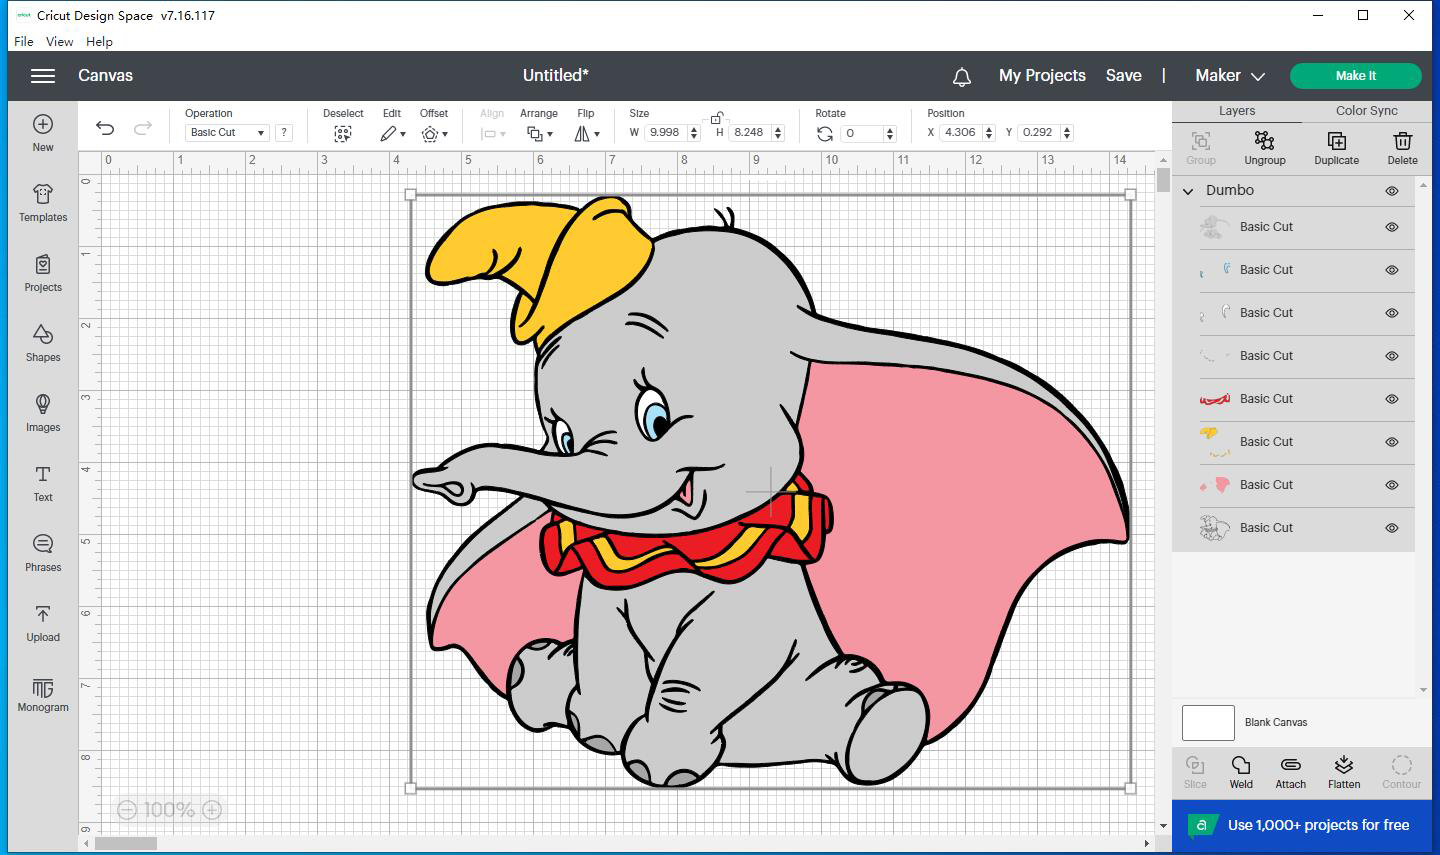Viewport: 1440px width, 855px height.
Task: Attach the selected layers
Action: (x=1290, y=772)
